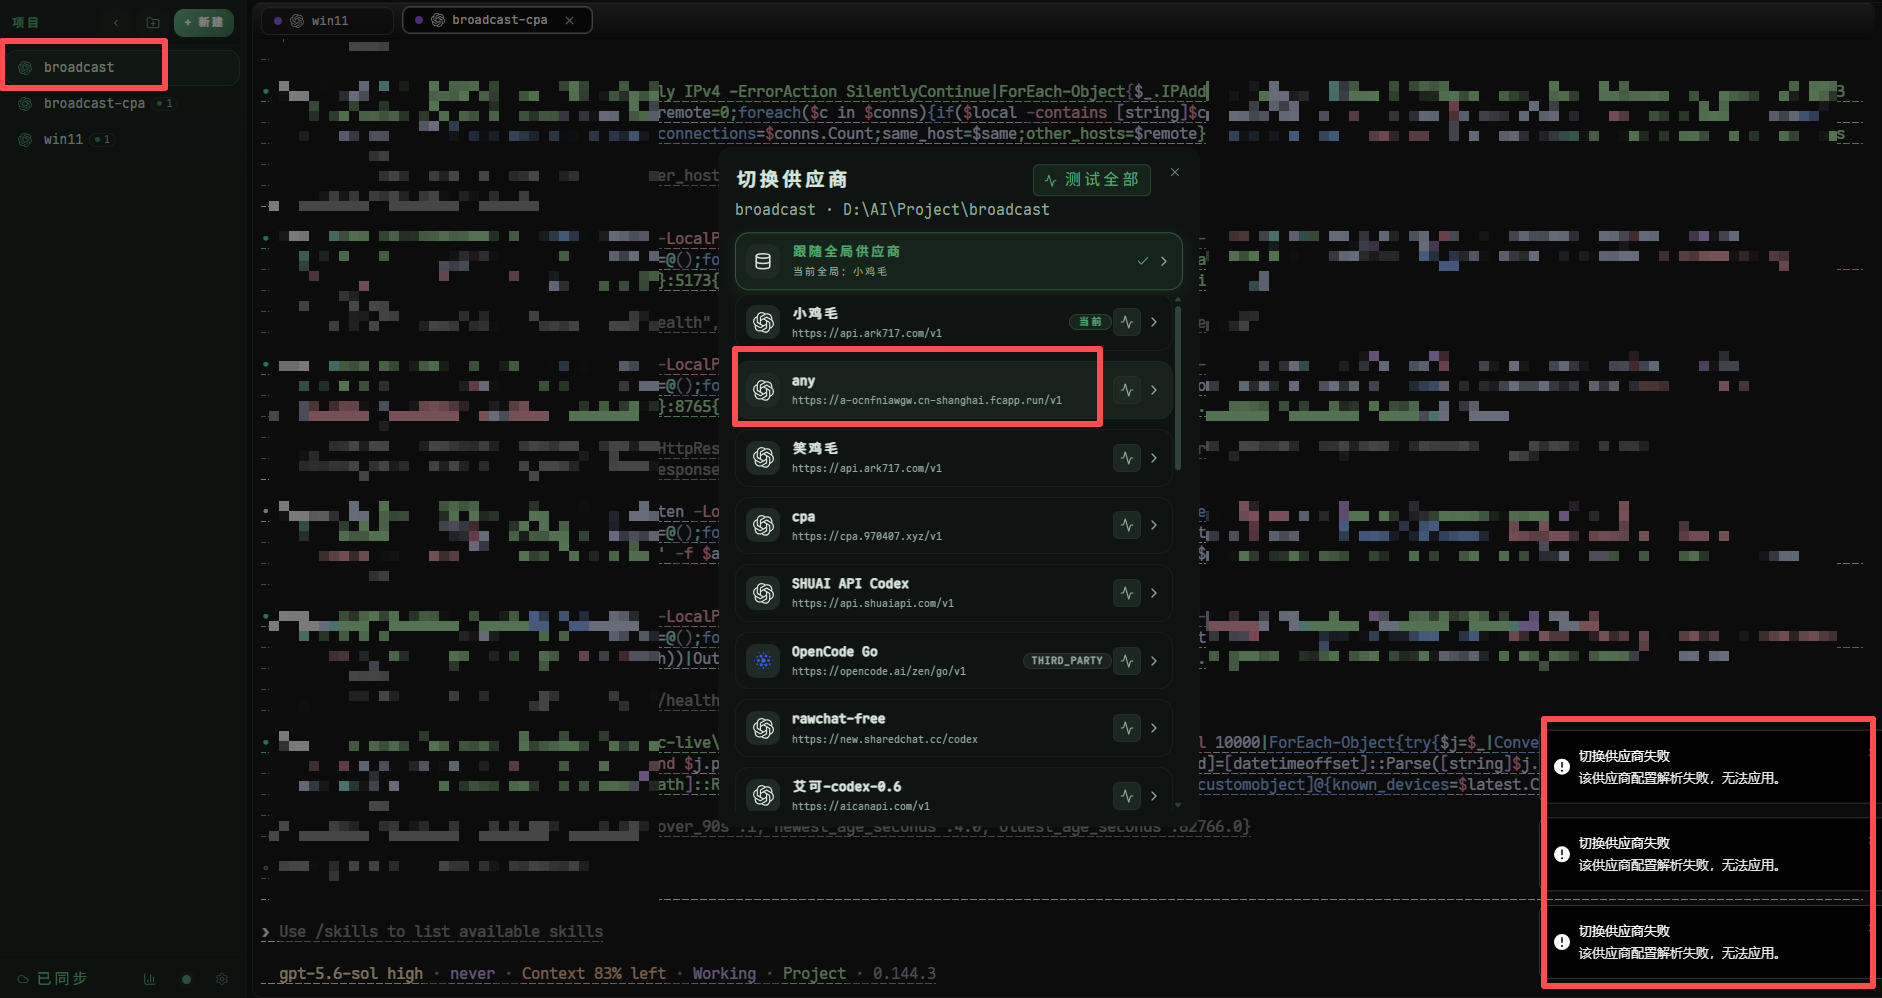The height and width of the screenshot is (998, 1882).
Task: Test connection for the any provider
Action: pos(1127,390)
